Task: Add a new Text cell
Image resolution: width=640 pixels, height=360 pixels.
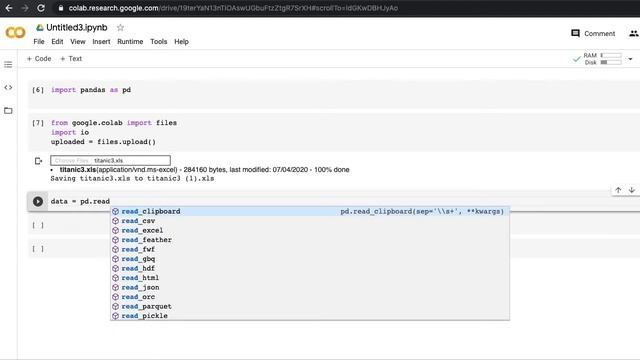Action: pos(71,59)
